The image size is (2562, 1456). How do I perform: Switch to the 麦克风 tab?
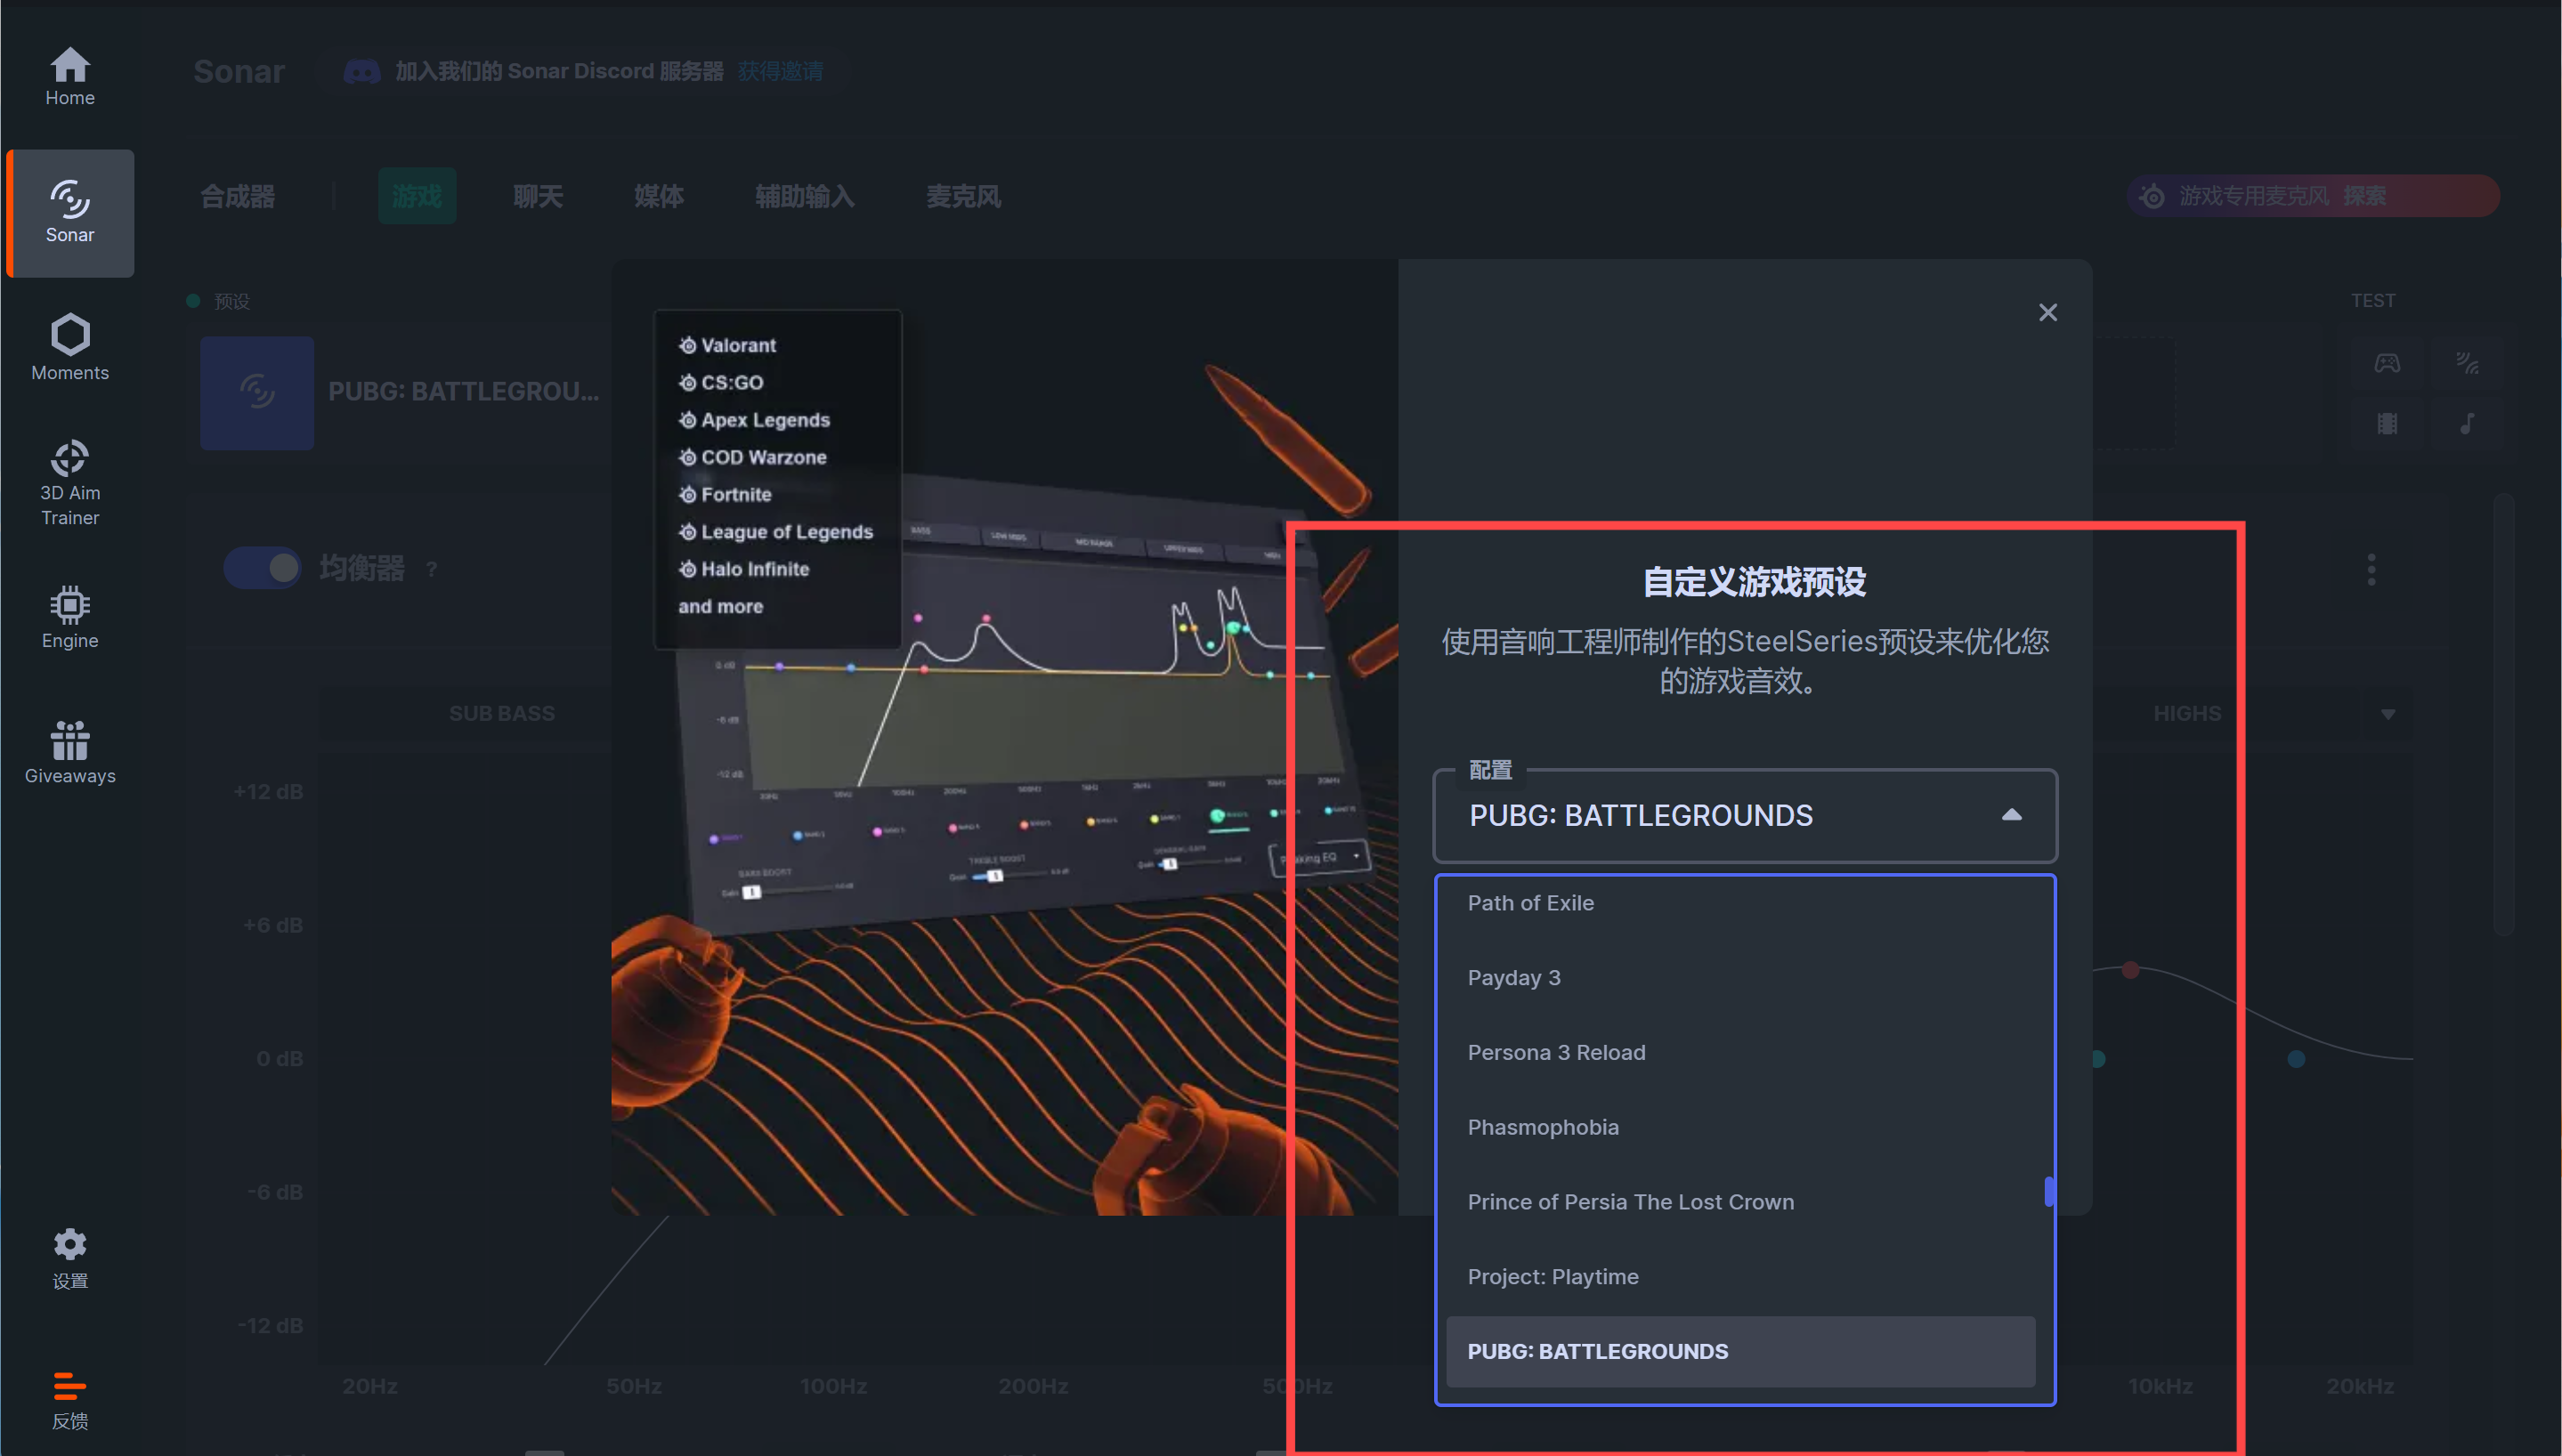click(963, 196)
